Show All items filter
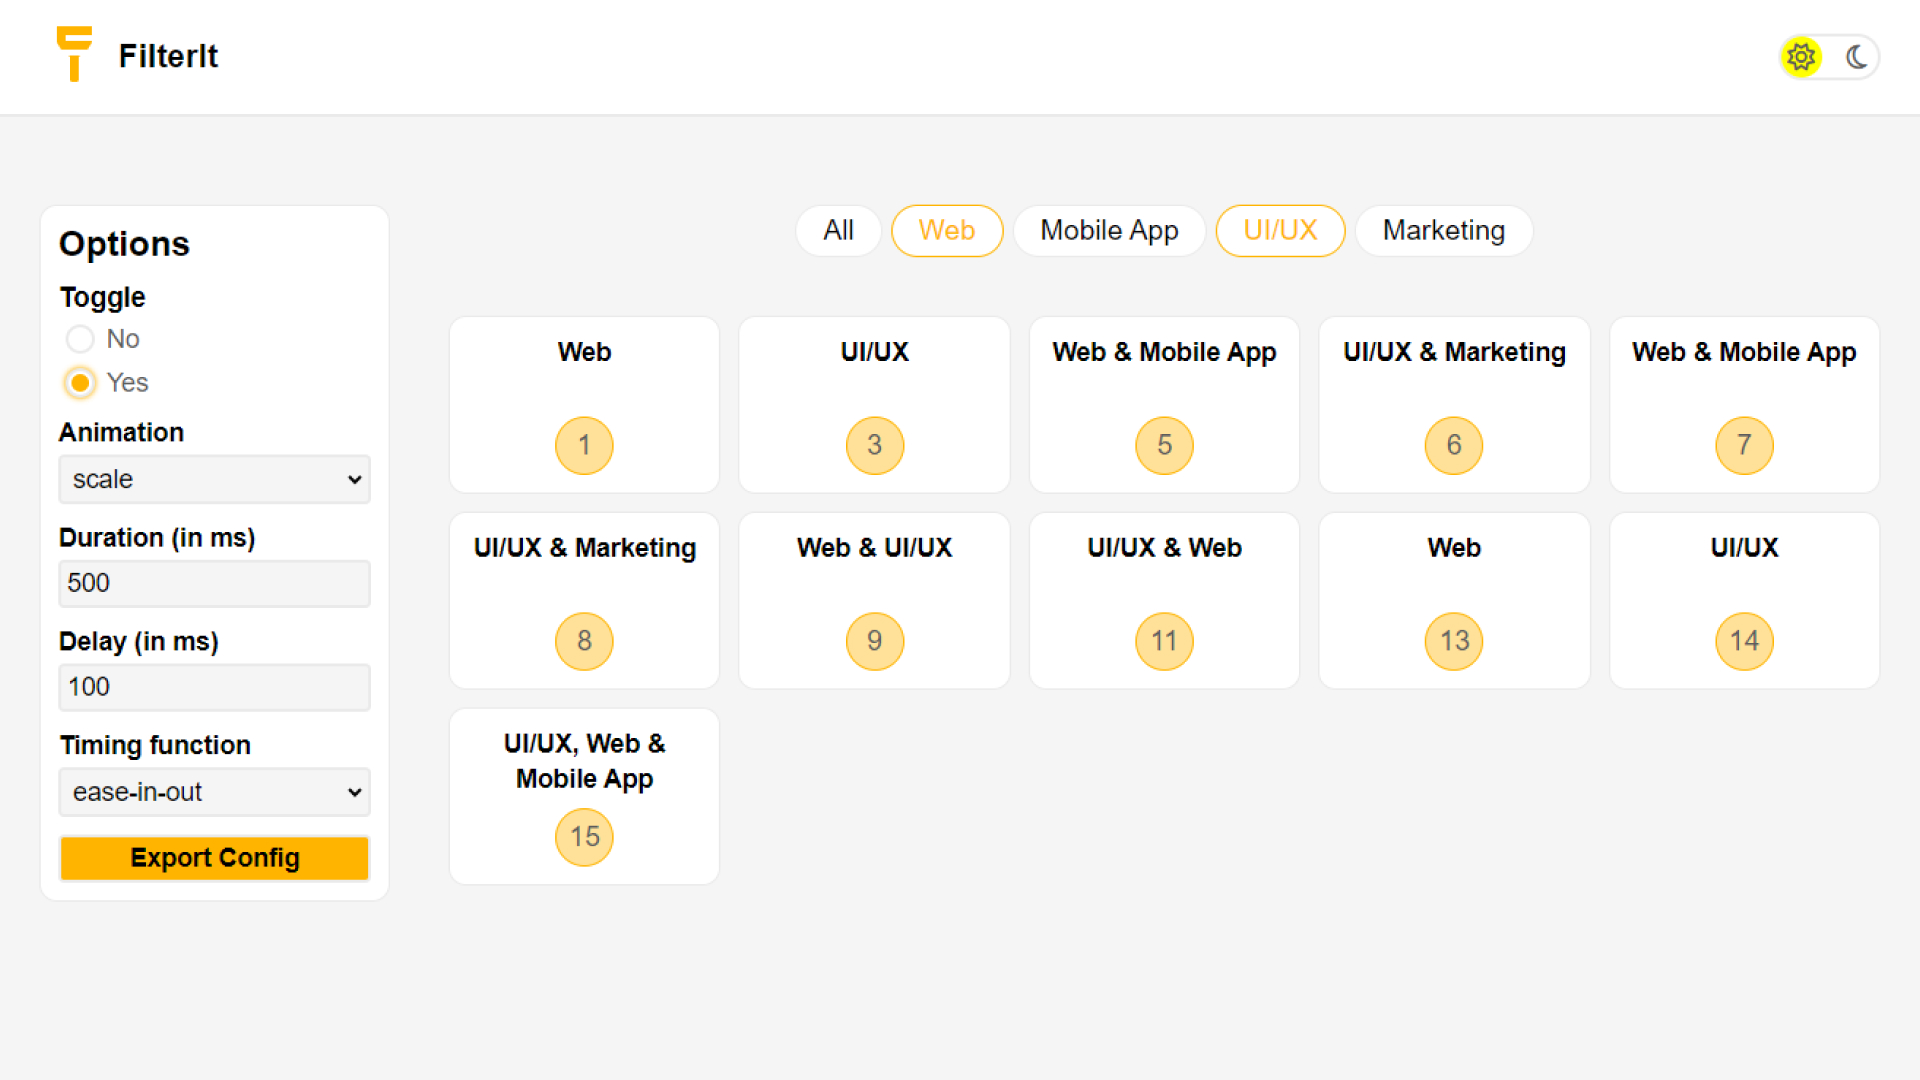Viewport: 1920px width, 1080px height. tap(838, 231)
